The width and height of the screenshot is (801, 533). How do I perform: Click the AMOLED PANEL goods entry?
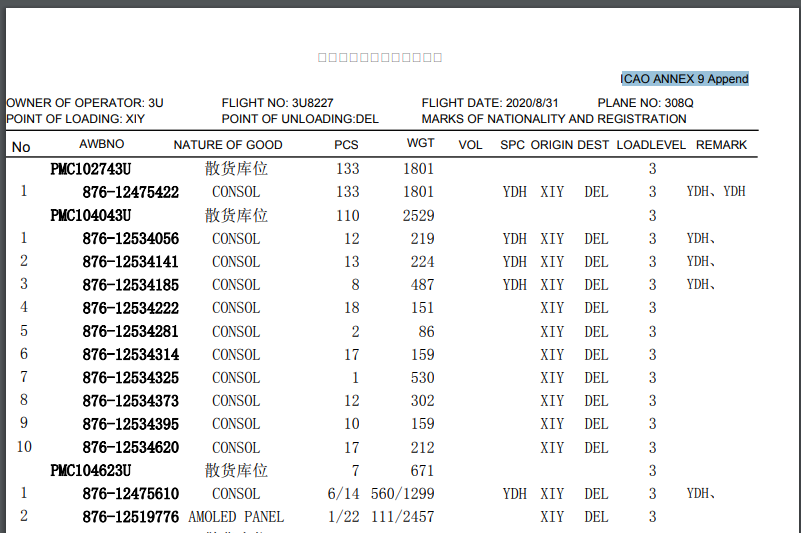(236, 517)
